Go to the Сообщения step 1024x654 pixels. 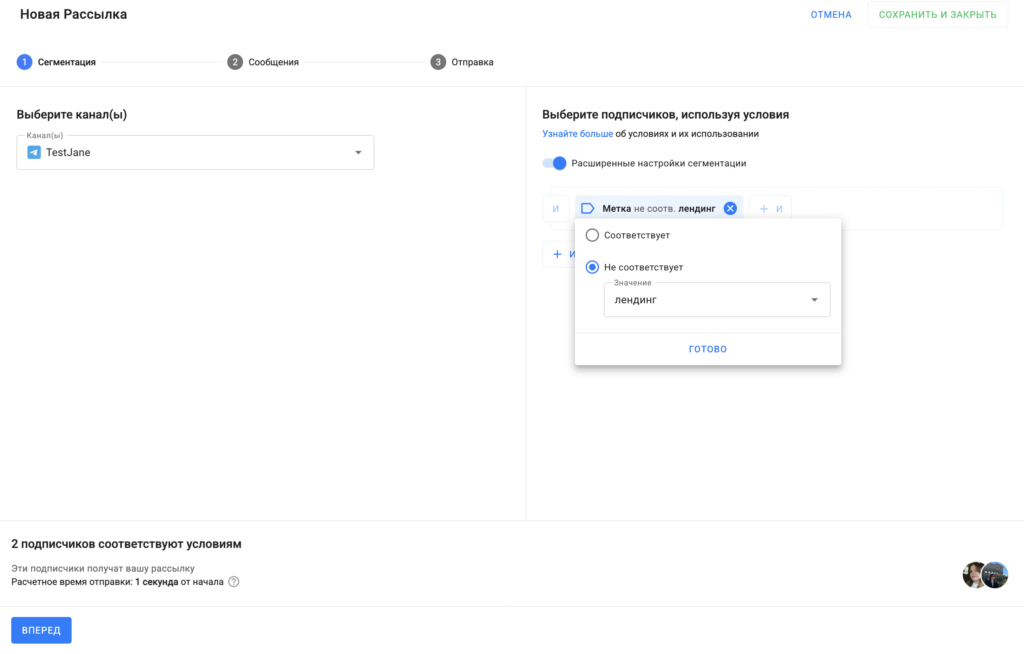click(x=273, y=62)
